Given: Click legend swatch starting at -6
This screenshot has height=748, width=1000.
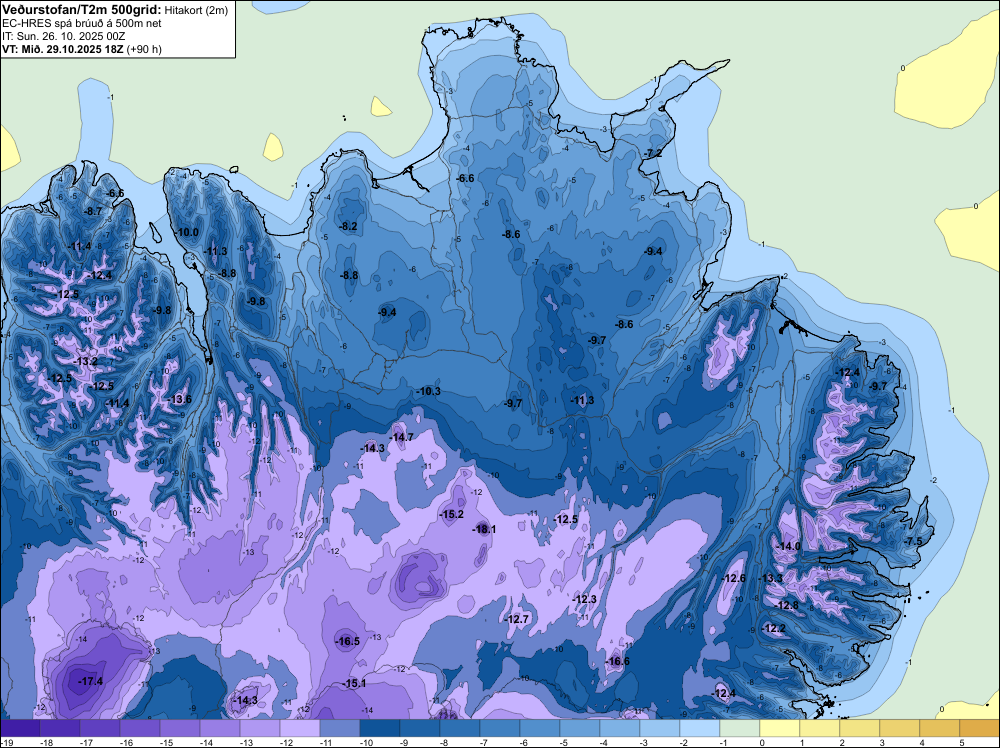Looking at the screenshot, I should click(x=540, y=728).
